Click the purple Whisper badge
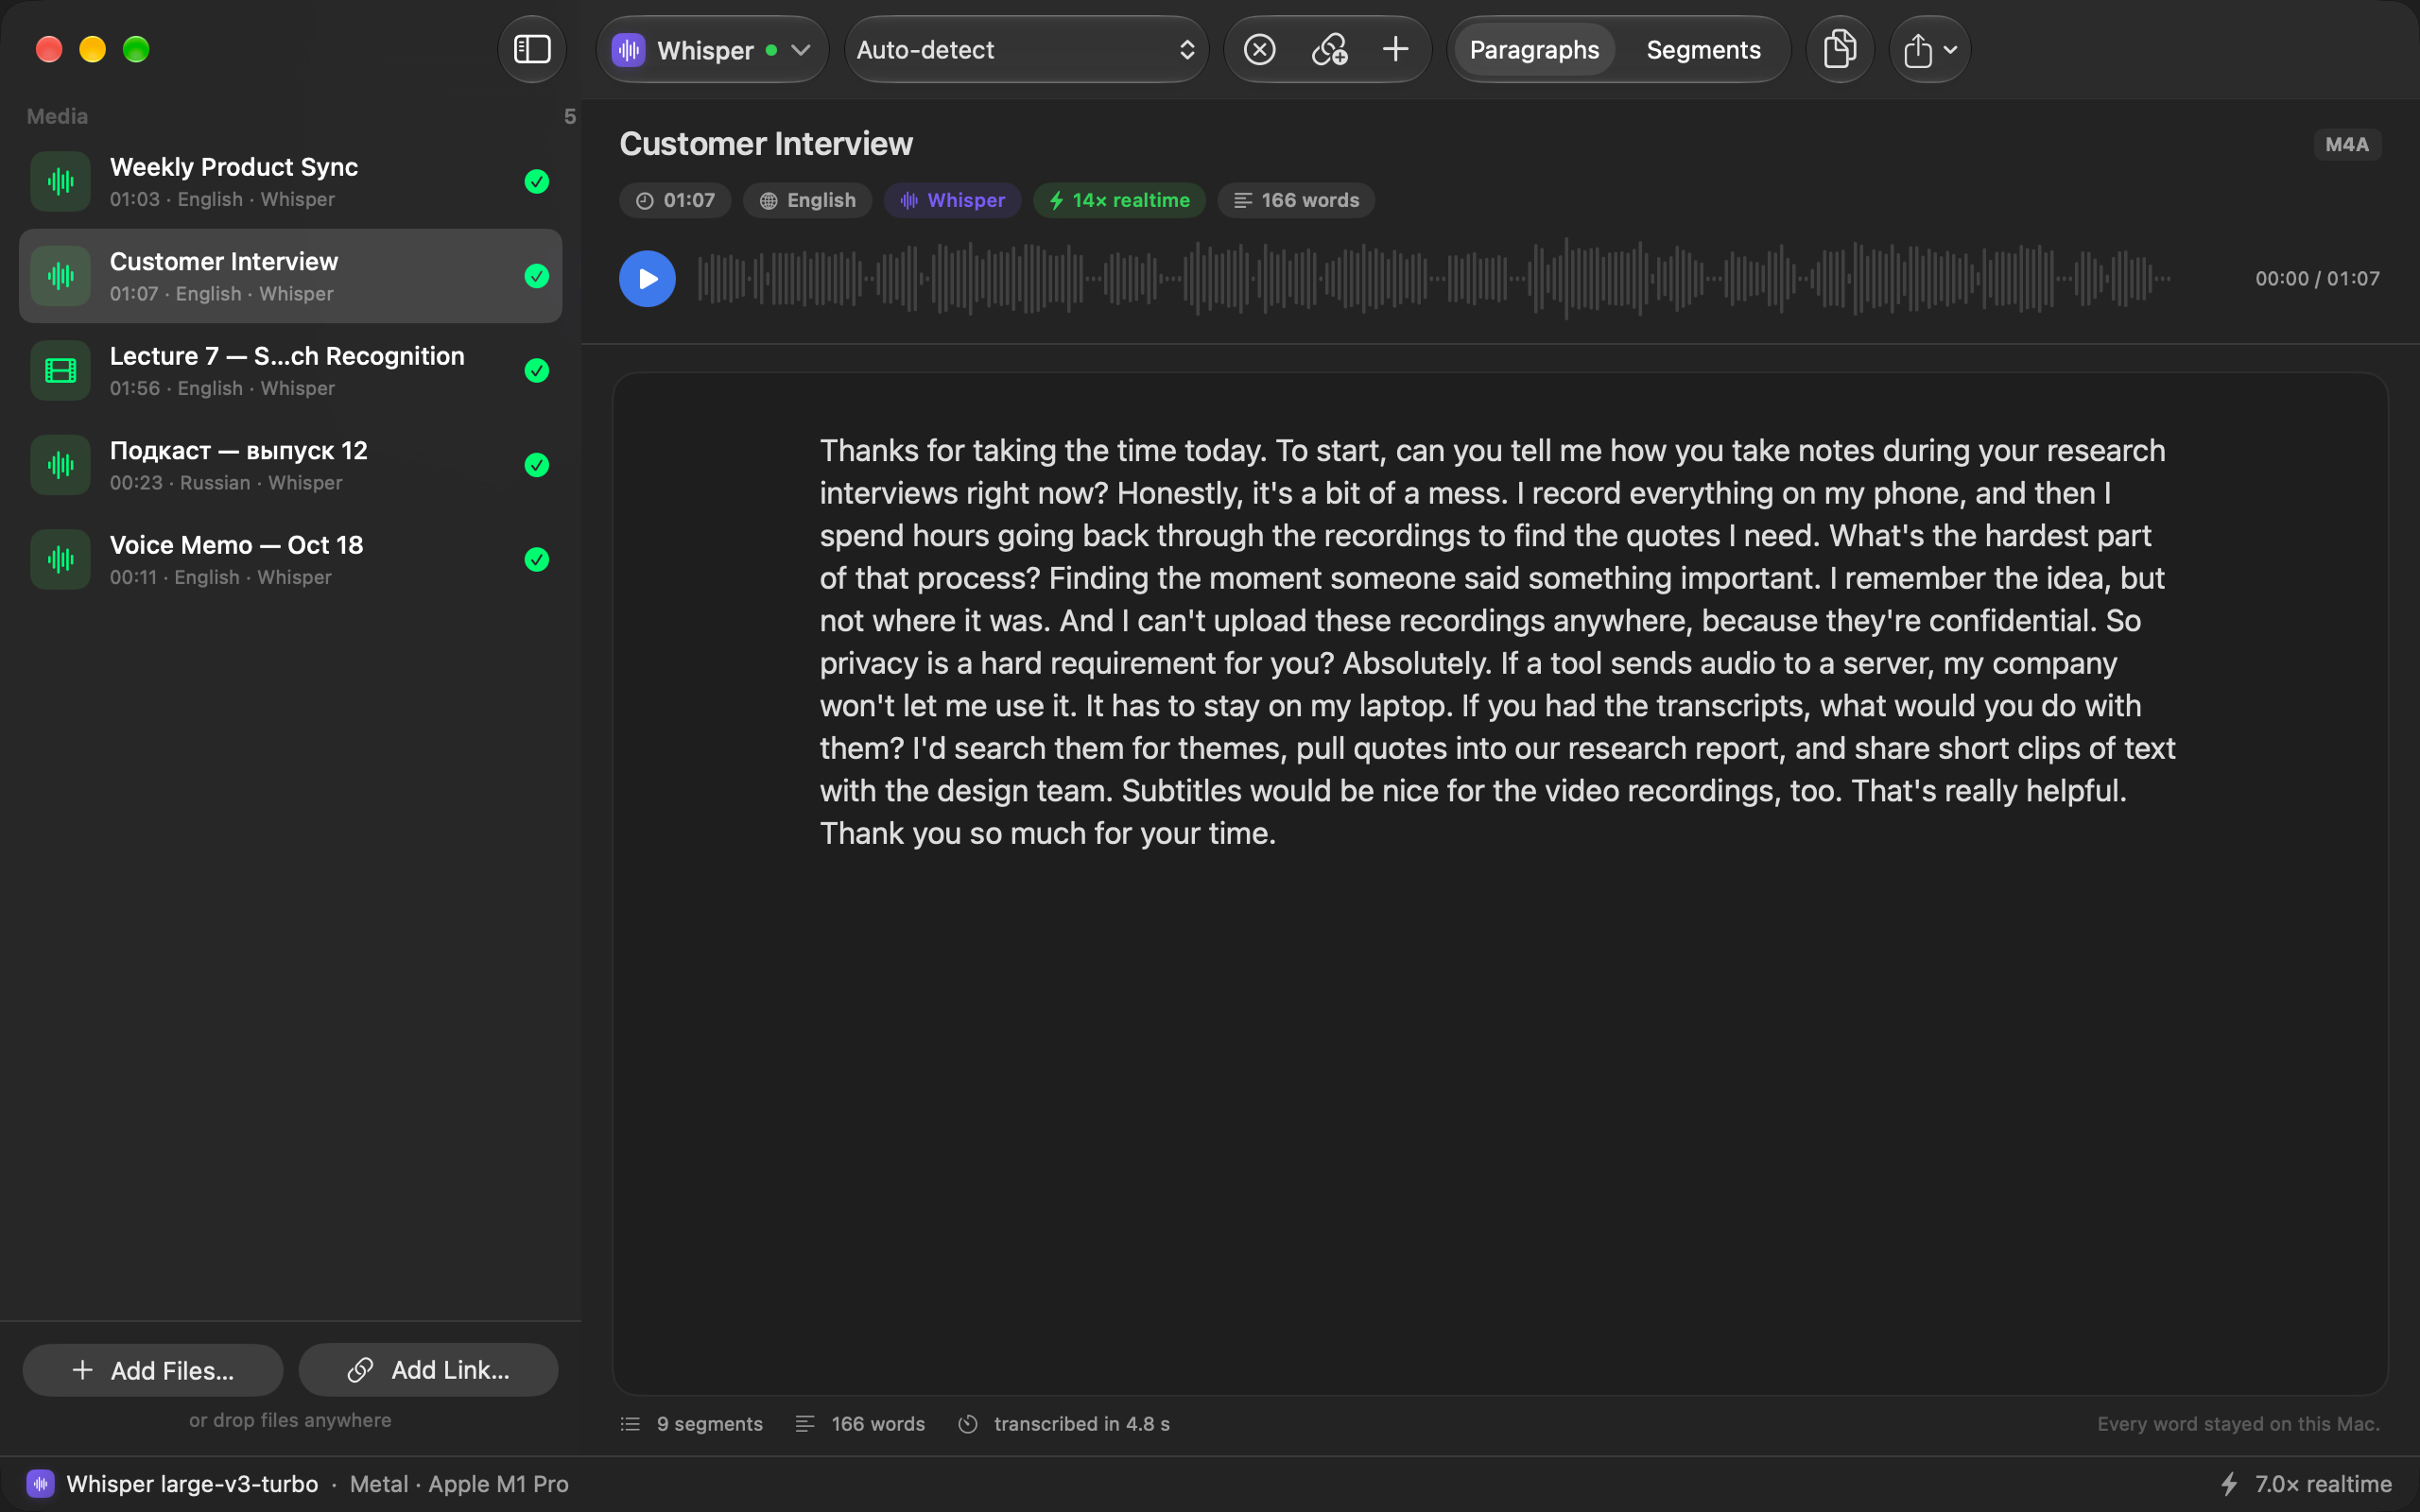The image size is (2420, 1512). click(x=952, y=200)
